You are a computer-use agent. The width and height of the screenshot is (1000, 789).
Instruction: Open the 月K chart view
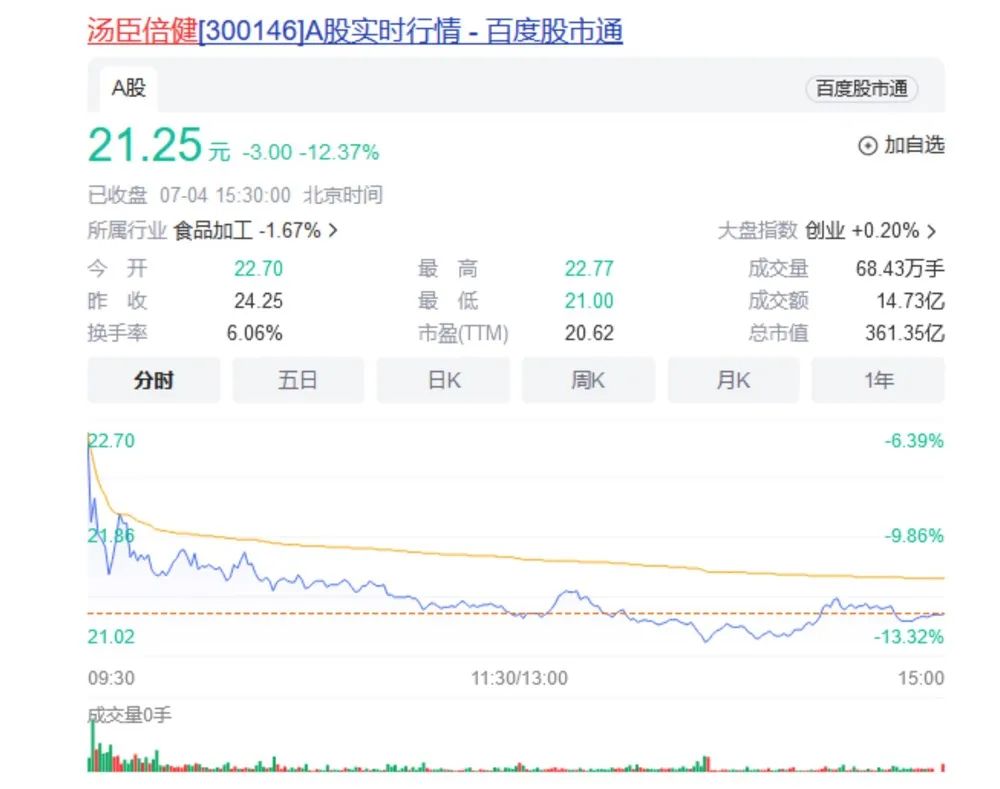click(x=733, y=380)
